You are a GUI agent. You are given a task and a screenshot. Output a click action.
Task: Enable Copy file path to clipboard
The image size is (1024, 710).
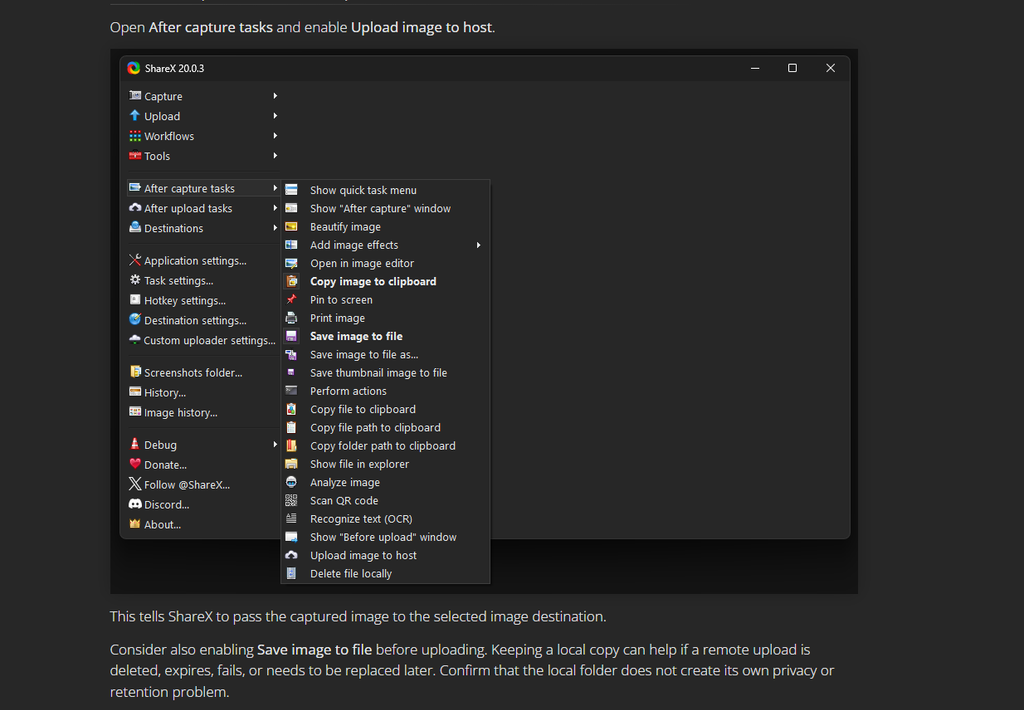coord(385,428)
